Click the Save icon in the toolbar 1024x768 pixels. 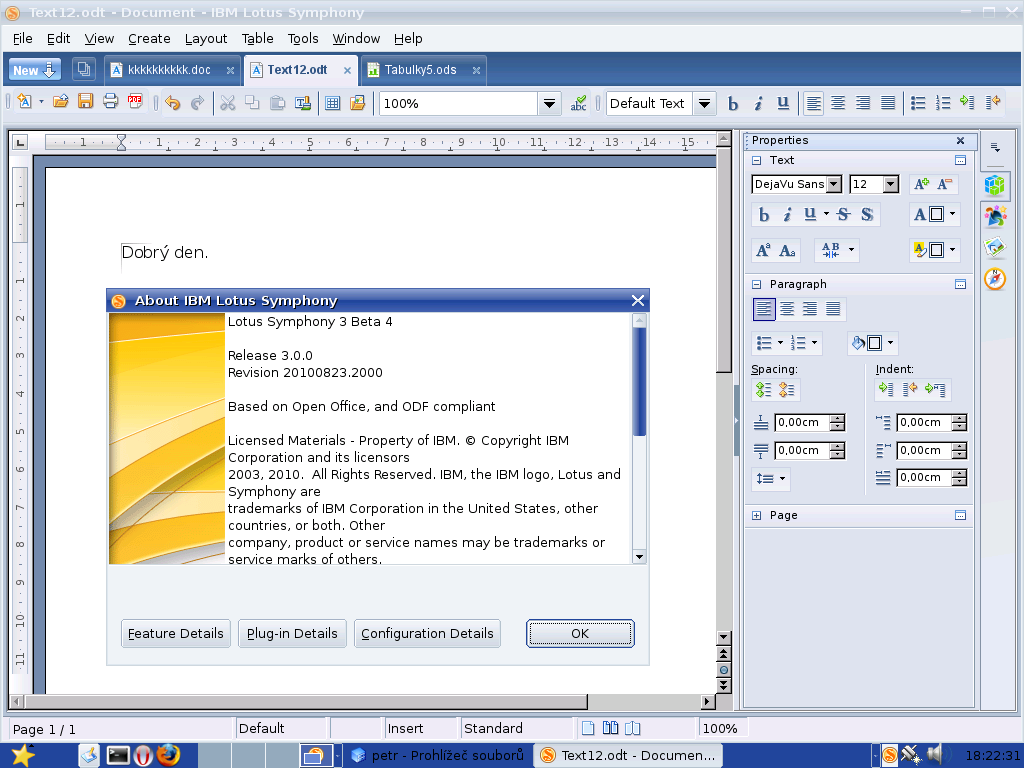click(x=85, y=102)
